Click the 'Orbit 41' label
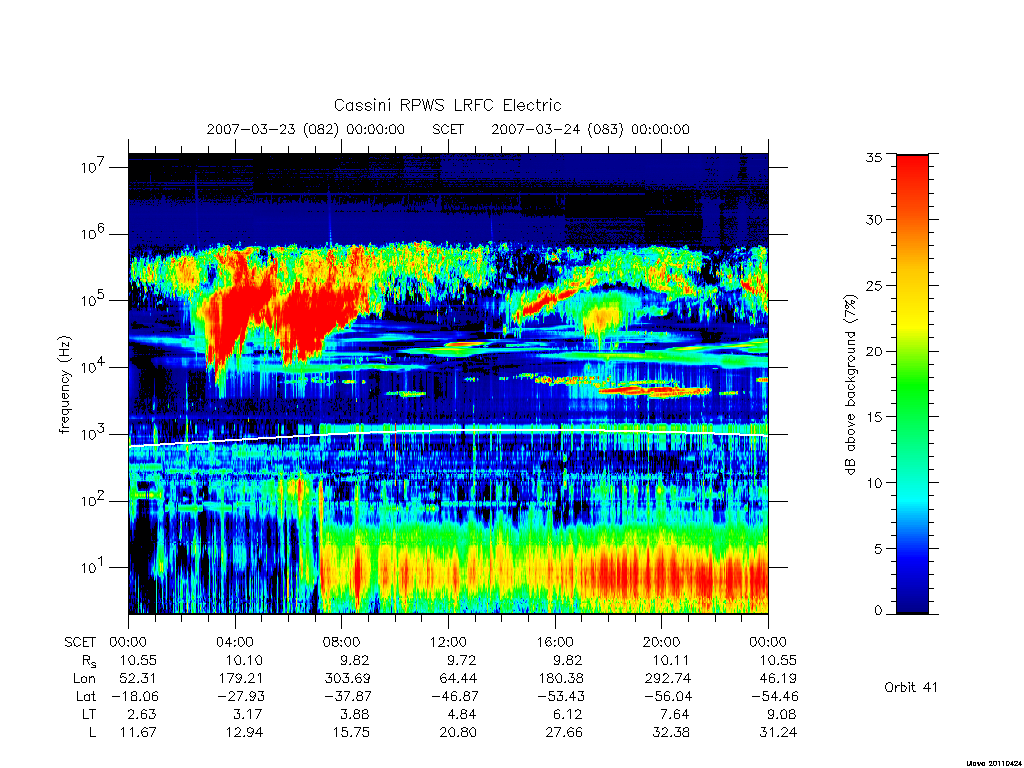This screenshot has height=768, width=1024. (911, 687)
